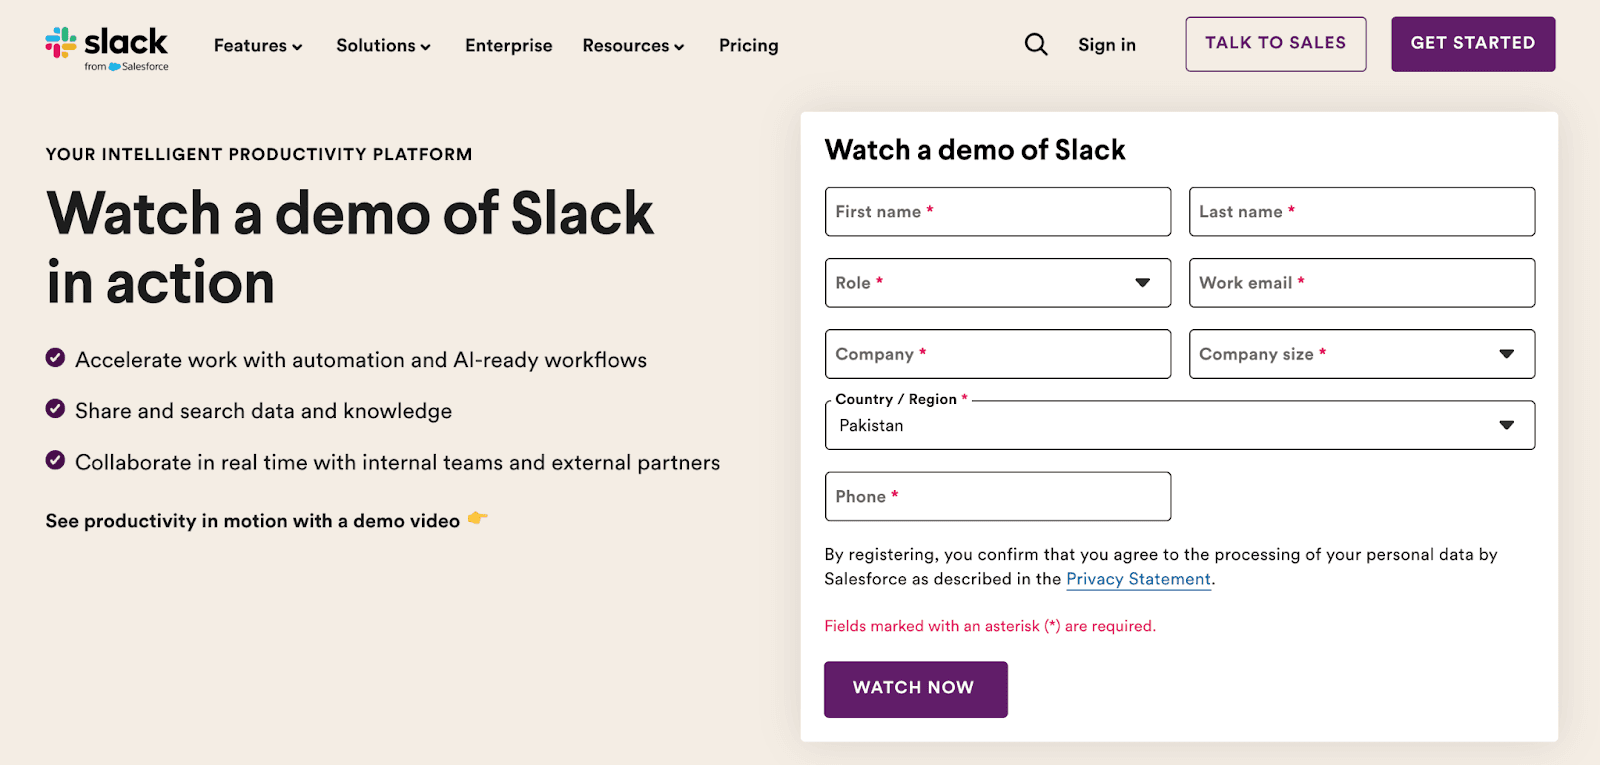Viewport: 1600px width, 765px height.
Task: Click the pointing hand emoji after demo video
Action: (x=478, y=518)
